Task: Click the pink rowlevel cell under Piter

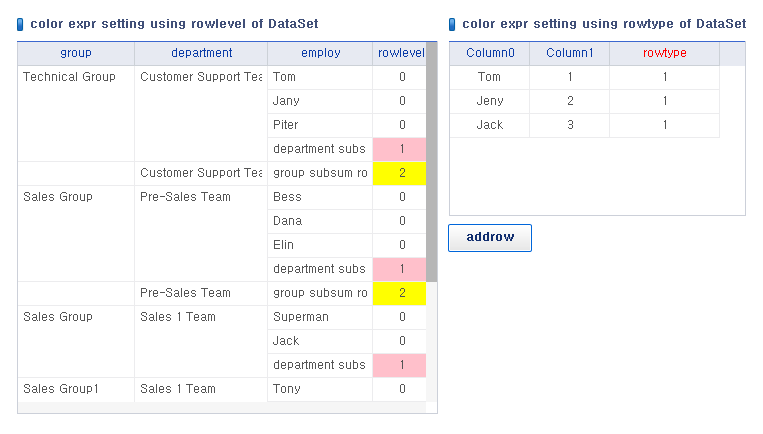Action: pyautogui.click(x=400, y=149)
